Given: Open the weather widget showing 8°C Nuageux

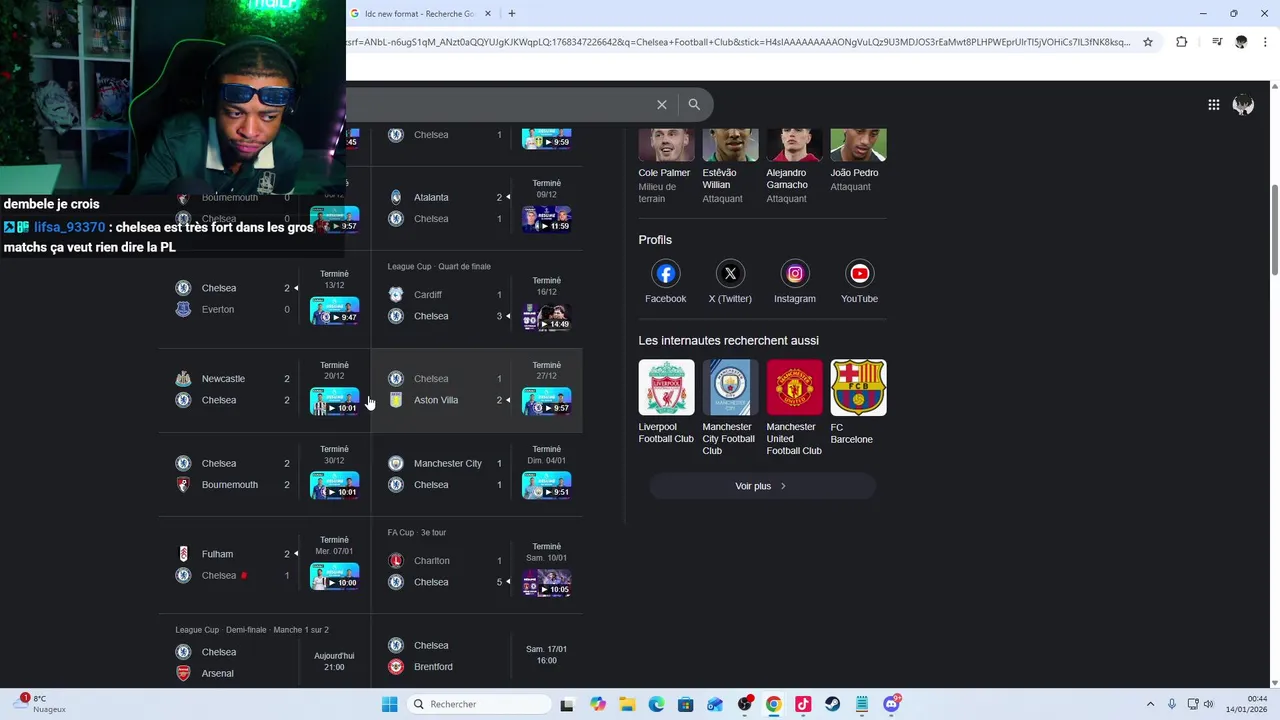Looking at the screenshot, I should pos(41,704).
